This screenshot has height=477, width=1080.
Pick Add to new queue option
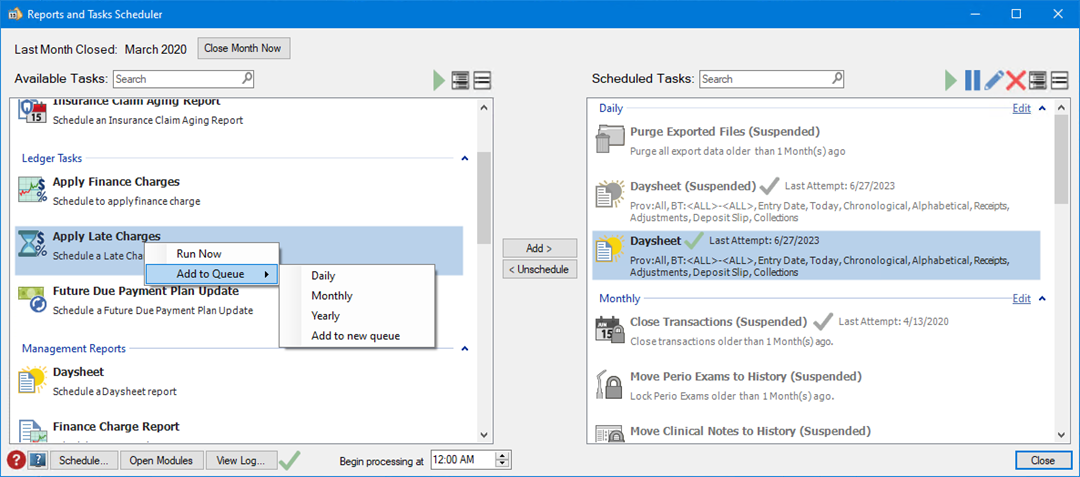coord(355,336)
